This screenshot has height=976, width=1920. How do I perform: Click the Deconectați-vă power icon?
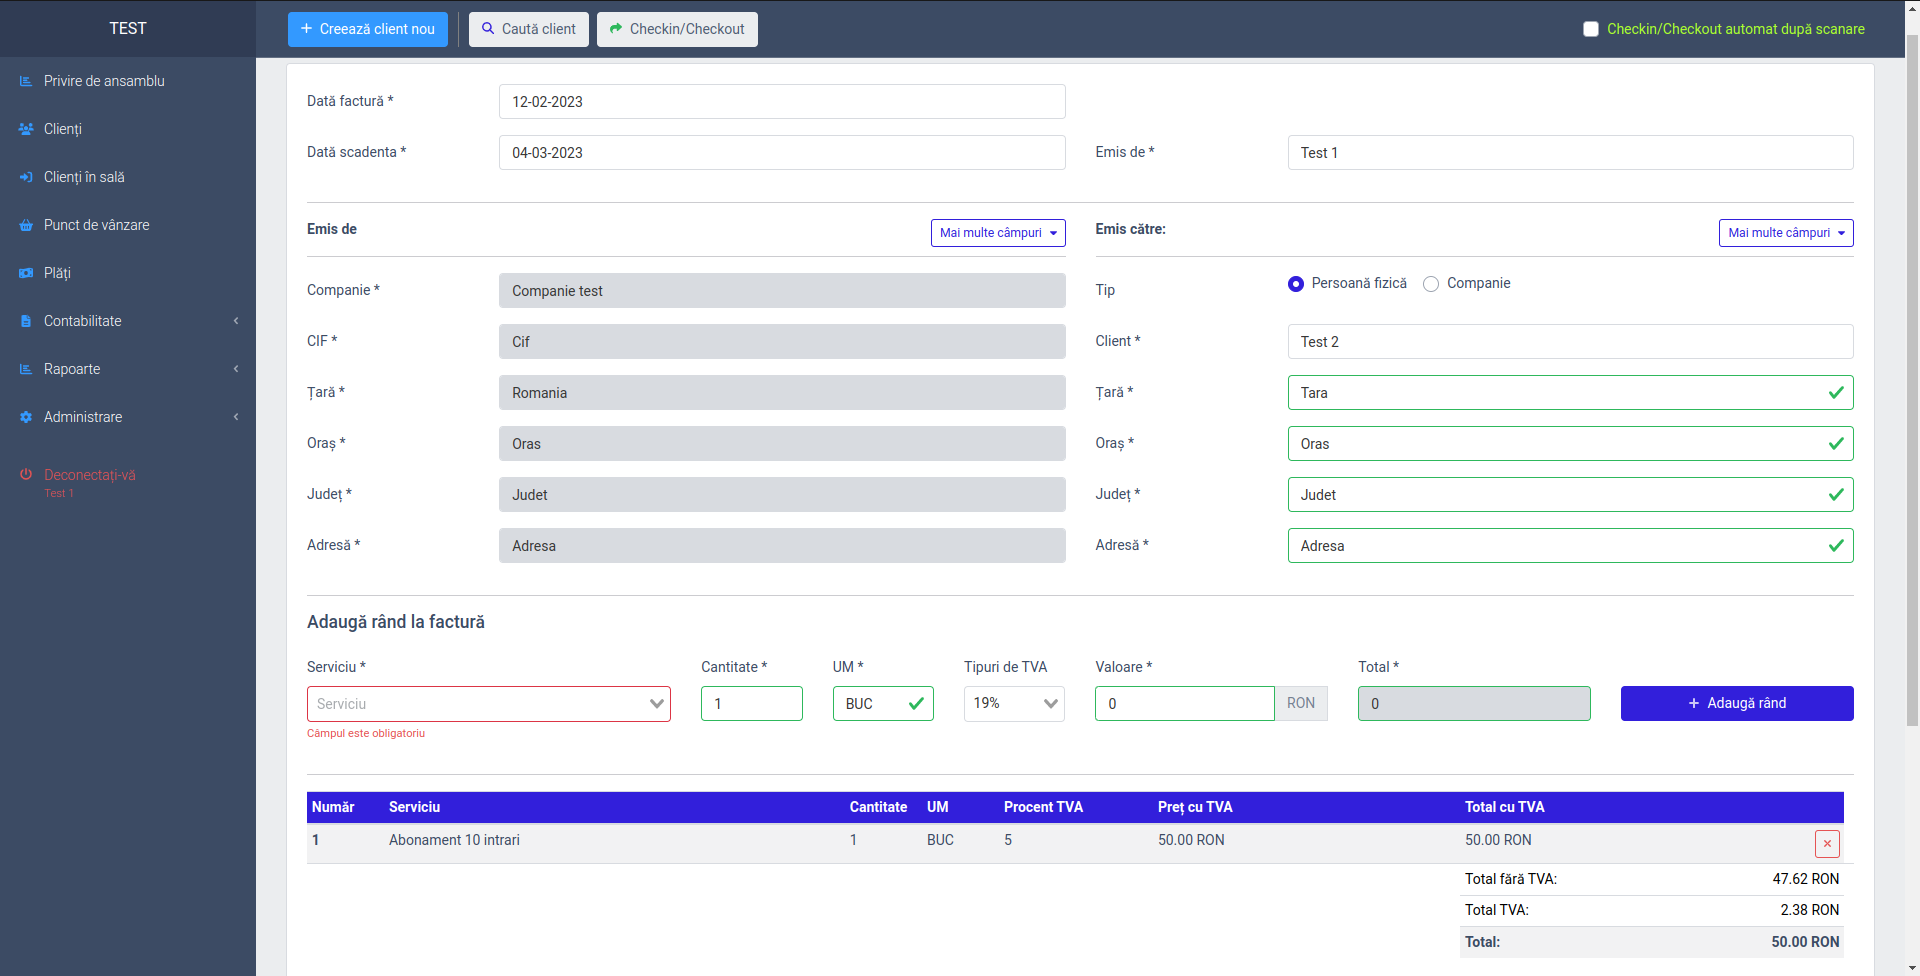[26, 474]
